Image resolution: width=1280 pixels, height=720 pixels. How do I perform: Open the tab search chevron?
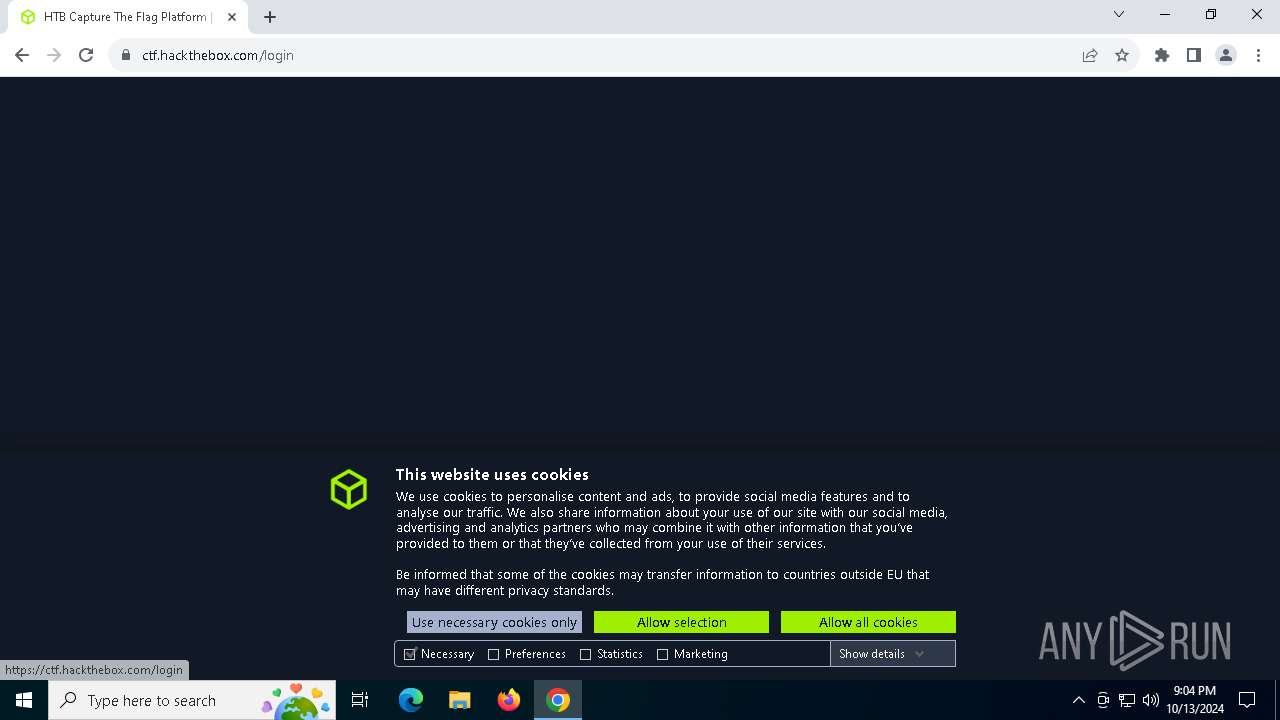(1119, 15)
